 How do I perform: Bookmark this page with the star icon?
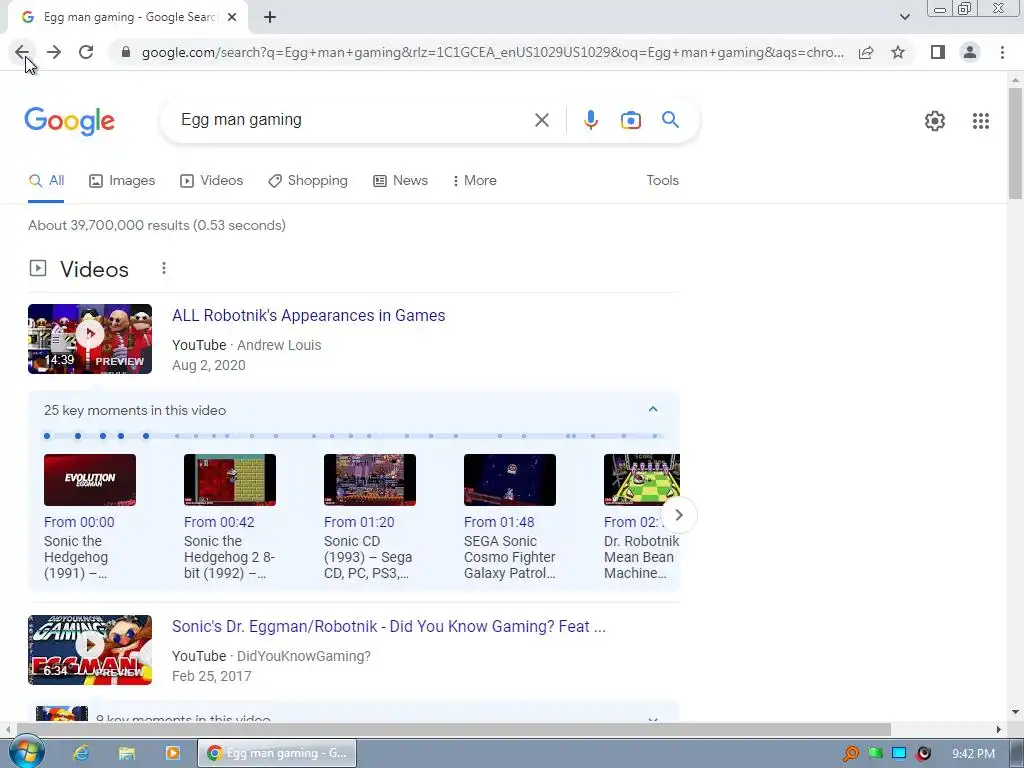click(898, 52)
